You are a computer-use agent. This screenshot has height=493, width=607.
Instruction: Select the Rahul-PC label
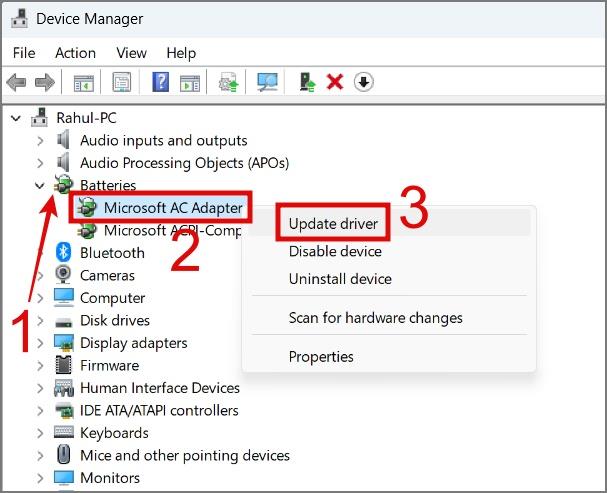(86, 118)
